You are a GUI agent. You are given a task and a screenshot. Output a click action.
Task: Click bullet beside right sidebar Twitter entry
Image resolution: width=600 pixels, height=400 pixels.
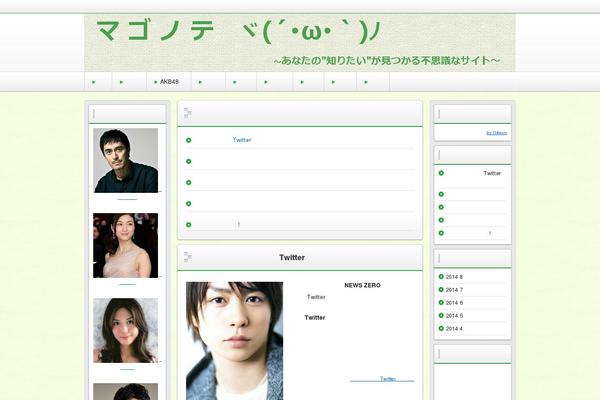[x=441, y=173]
